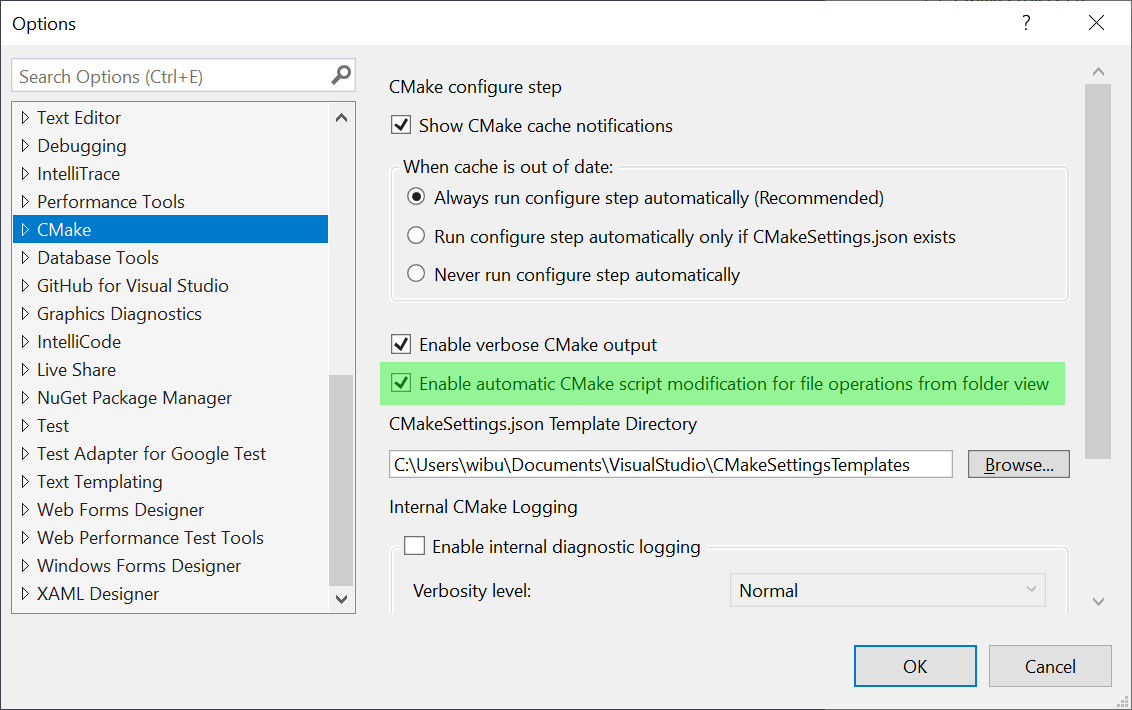
Task: Click the CMakeSettings.json template directory path field
Action: coord(670,463)
